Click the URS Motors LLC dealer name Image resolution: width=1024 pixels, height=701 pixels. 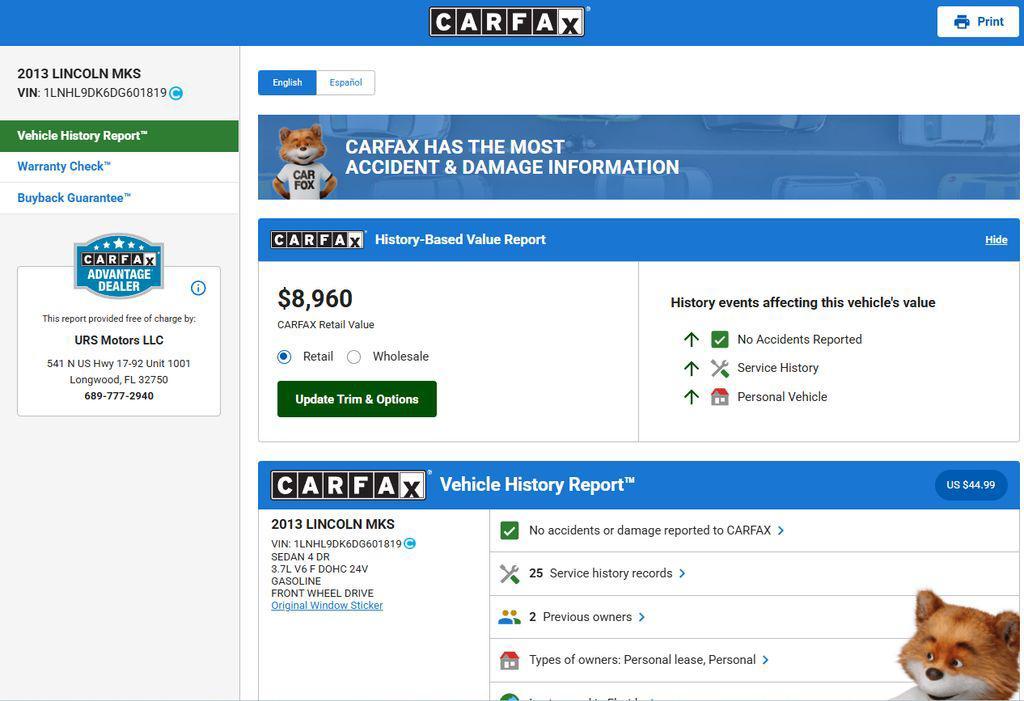[x=119, y=340]
